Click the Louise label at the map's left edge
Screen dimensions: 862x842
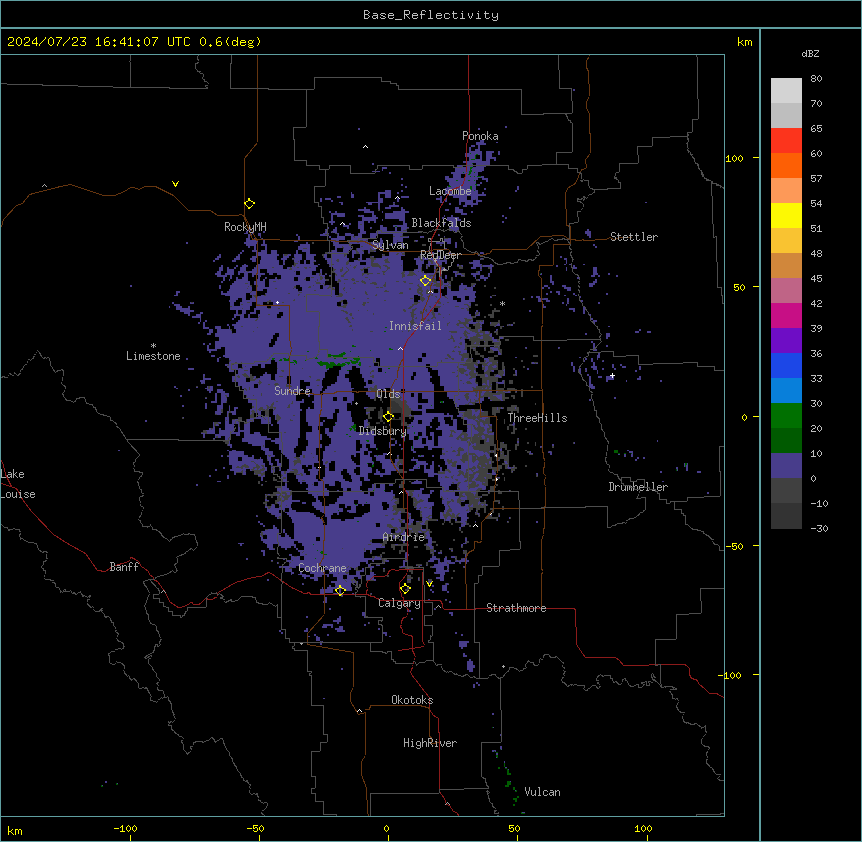coord(18,494)
